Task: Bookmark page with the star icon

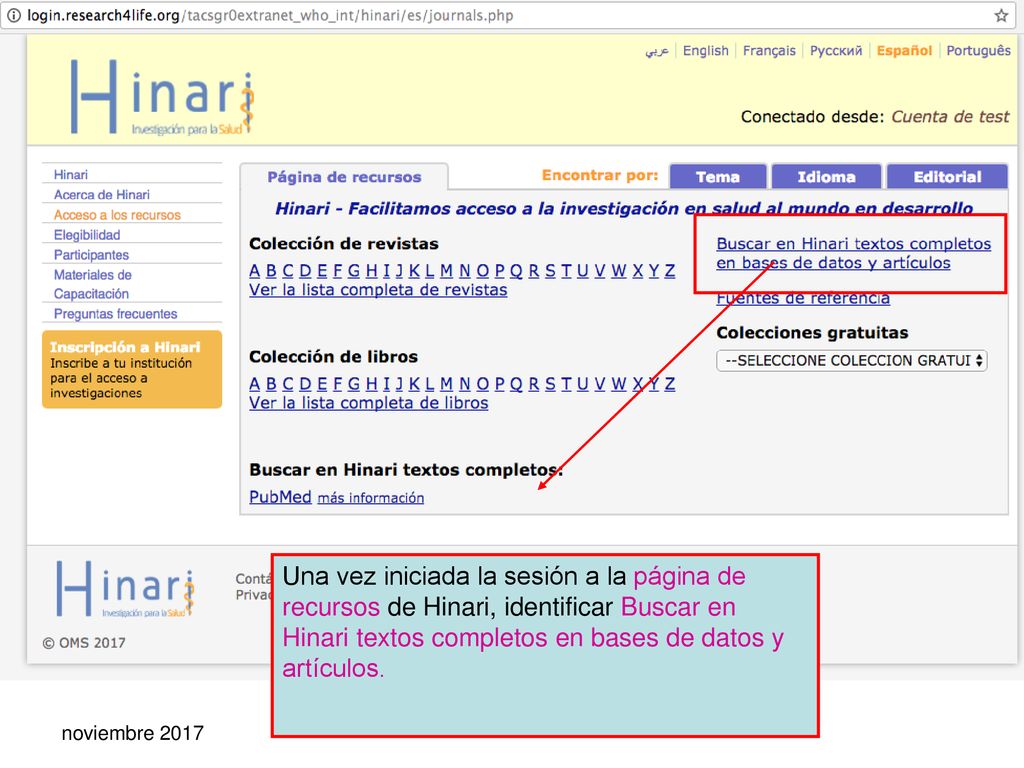Action: click(1000, 16)
